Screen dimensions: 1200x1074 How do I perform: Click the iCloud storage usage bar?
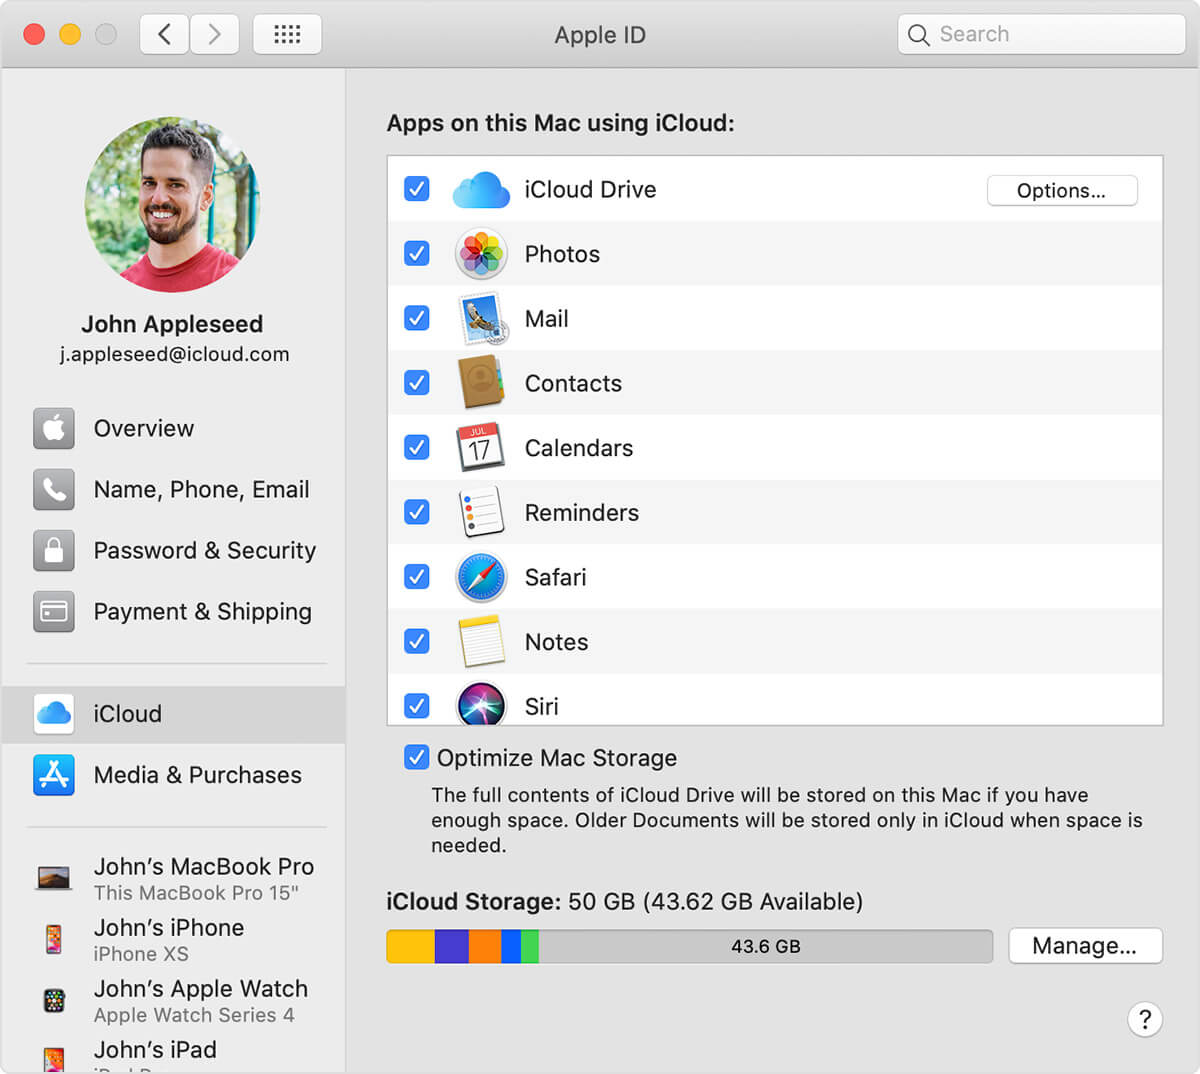[688, 945]
